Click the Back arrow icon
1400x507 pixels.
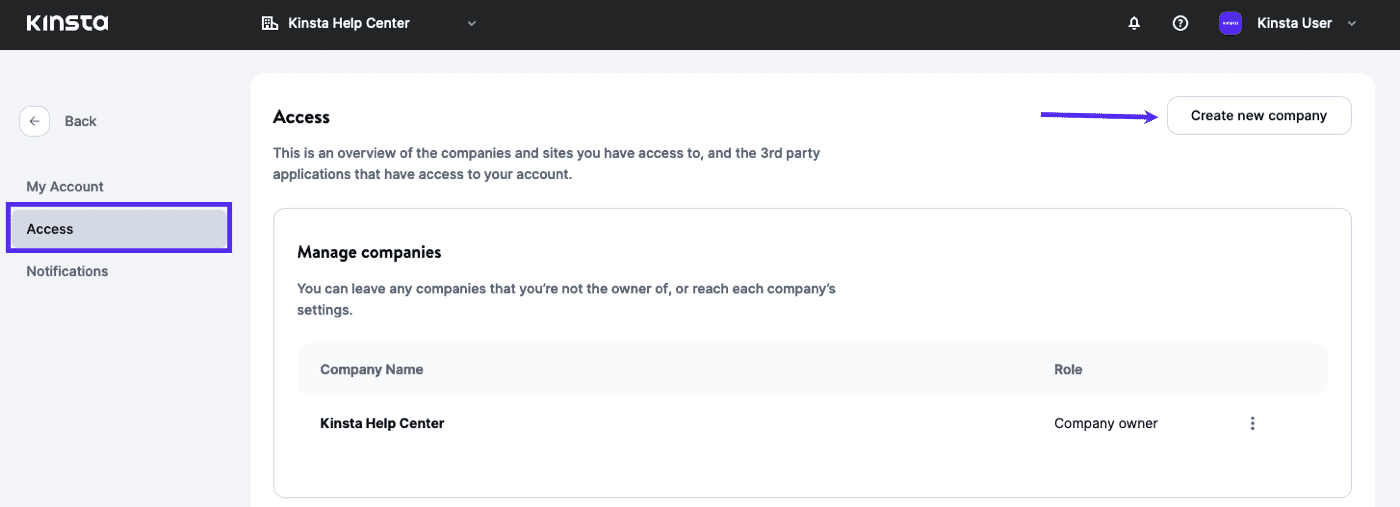pos(34,121)
